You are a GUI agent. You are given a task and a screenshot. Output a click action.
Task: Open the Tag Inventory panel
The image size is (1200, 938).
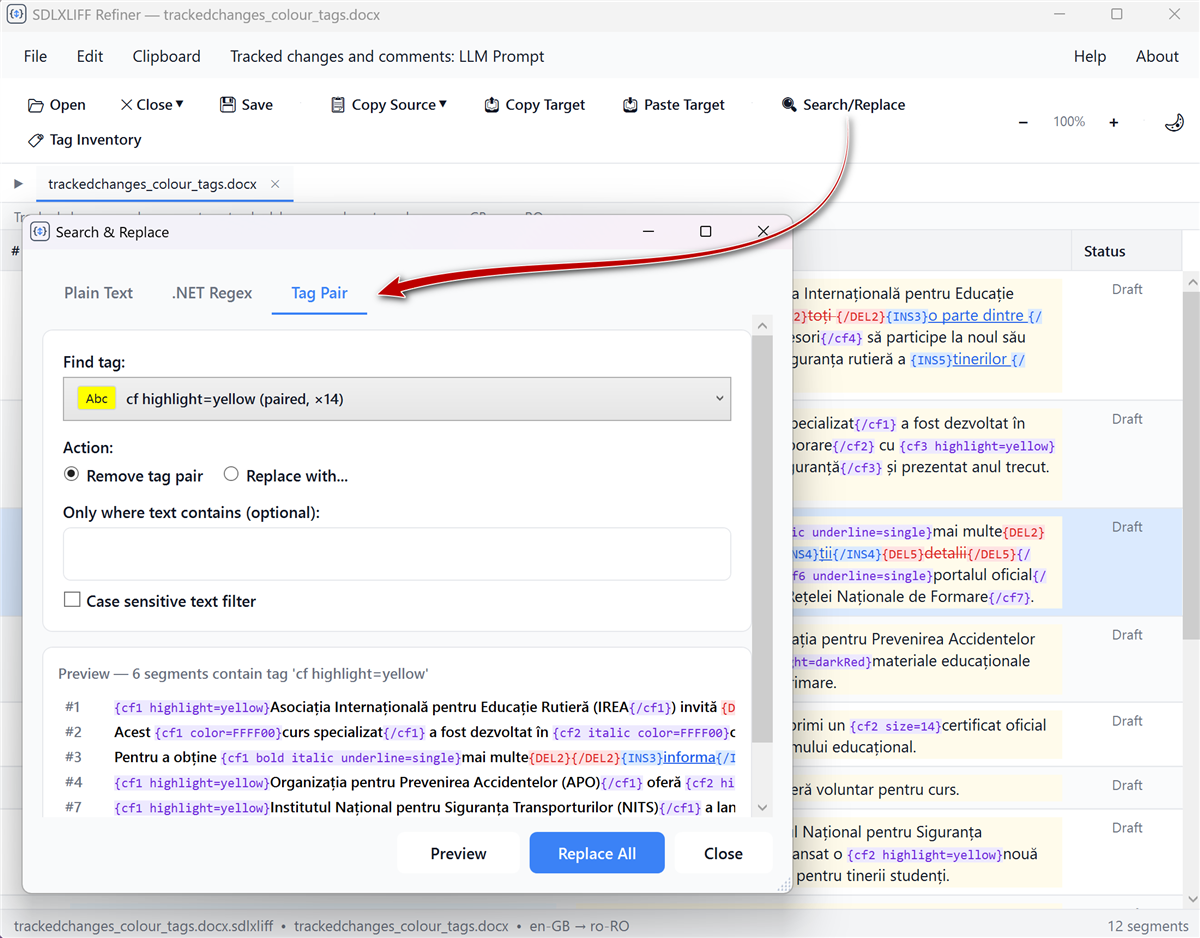point(84,140)
